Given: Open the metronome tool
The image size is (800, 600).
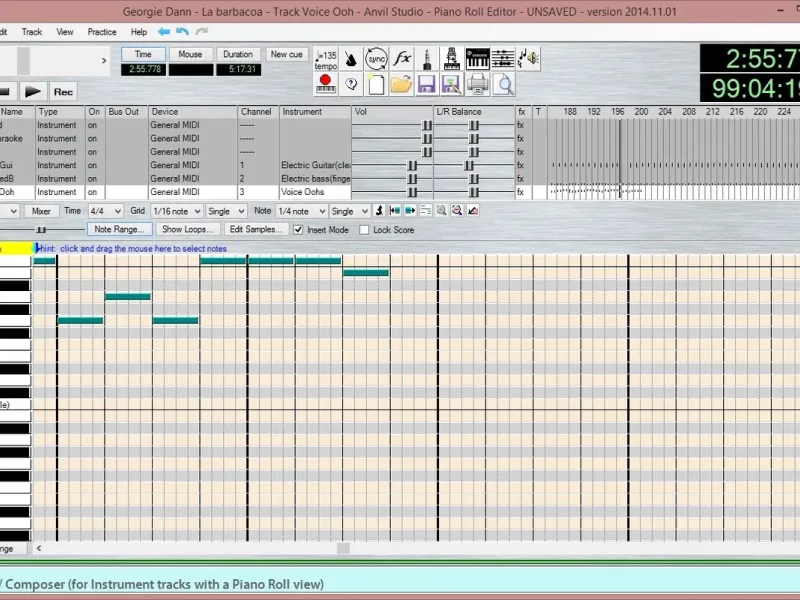Looking at the screenshot, I should pos(351,59).
